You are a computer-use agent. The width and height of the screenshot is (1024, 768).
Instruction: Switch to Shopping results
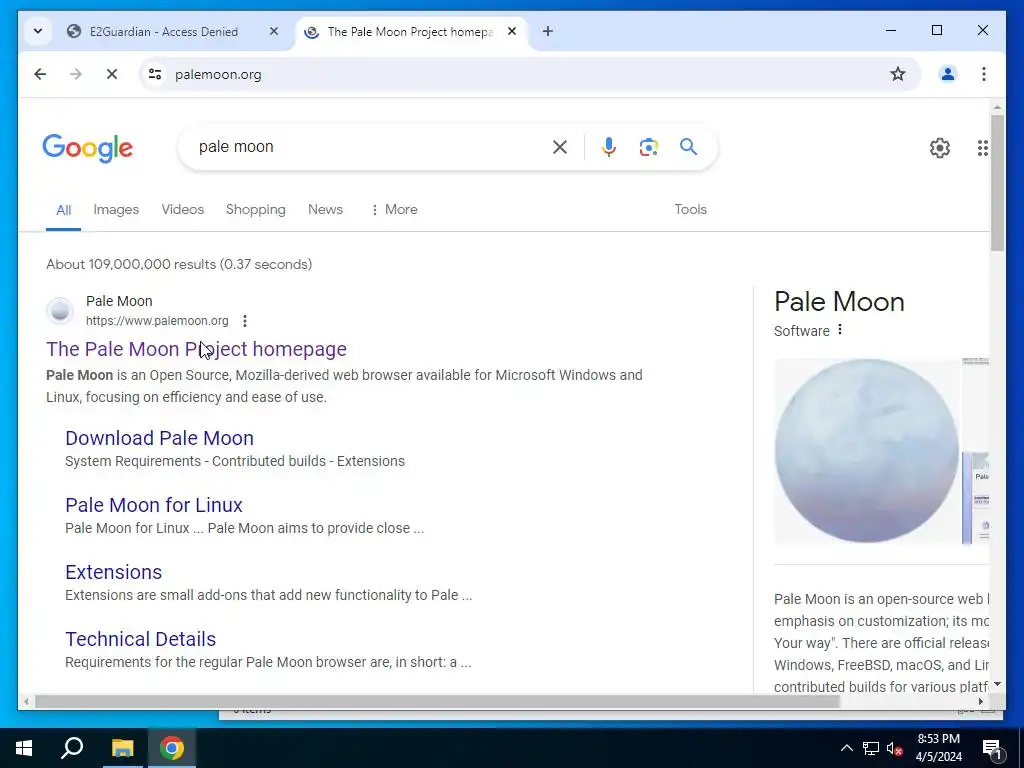(256, 209)
